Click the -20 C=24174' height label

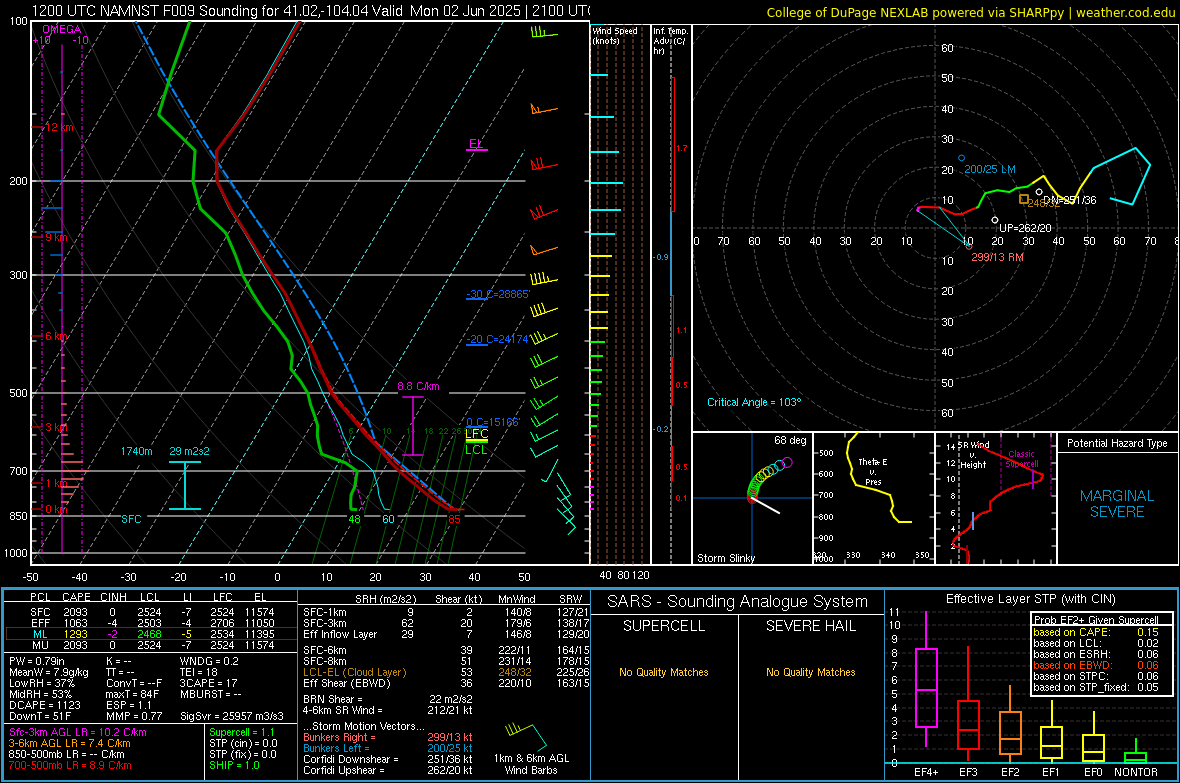[497, 340]
